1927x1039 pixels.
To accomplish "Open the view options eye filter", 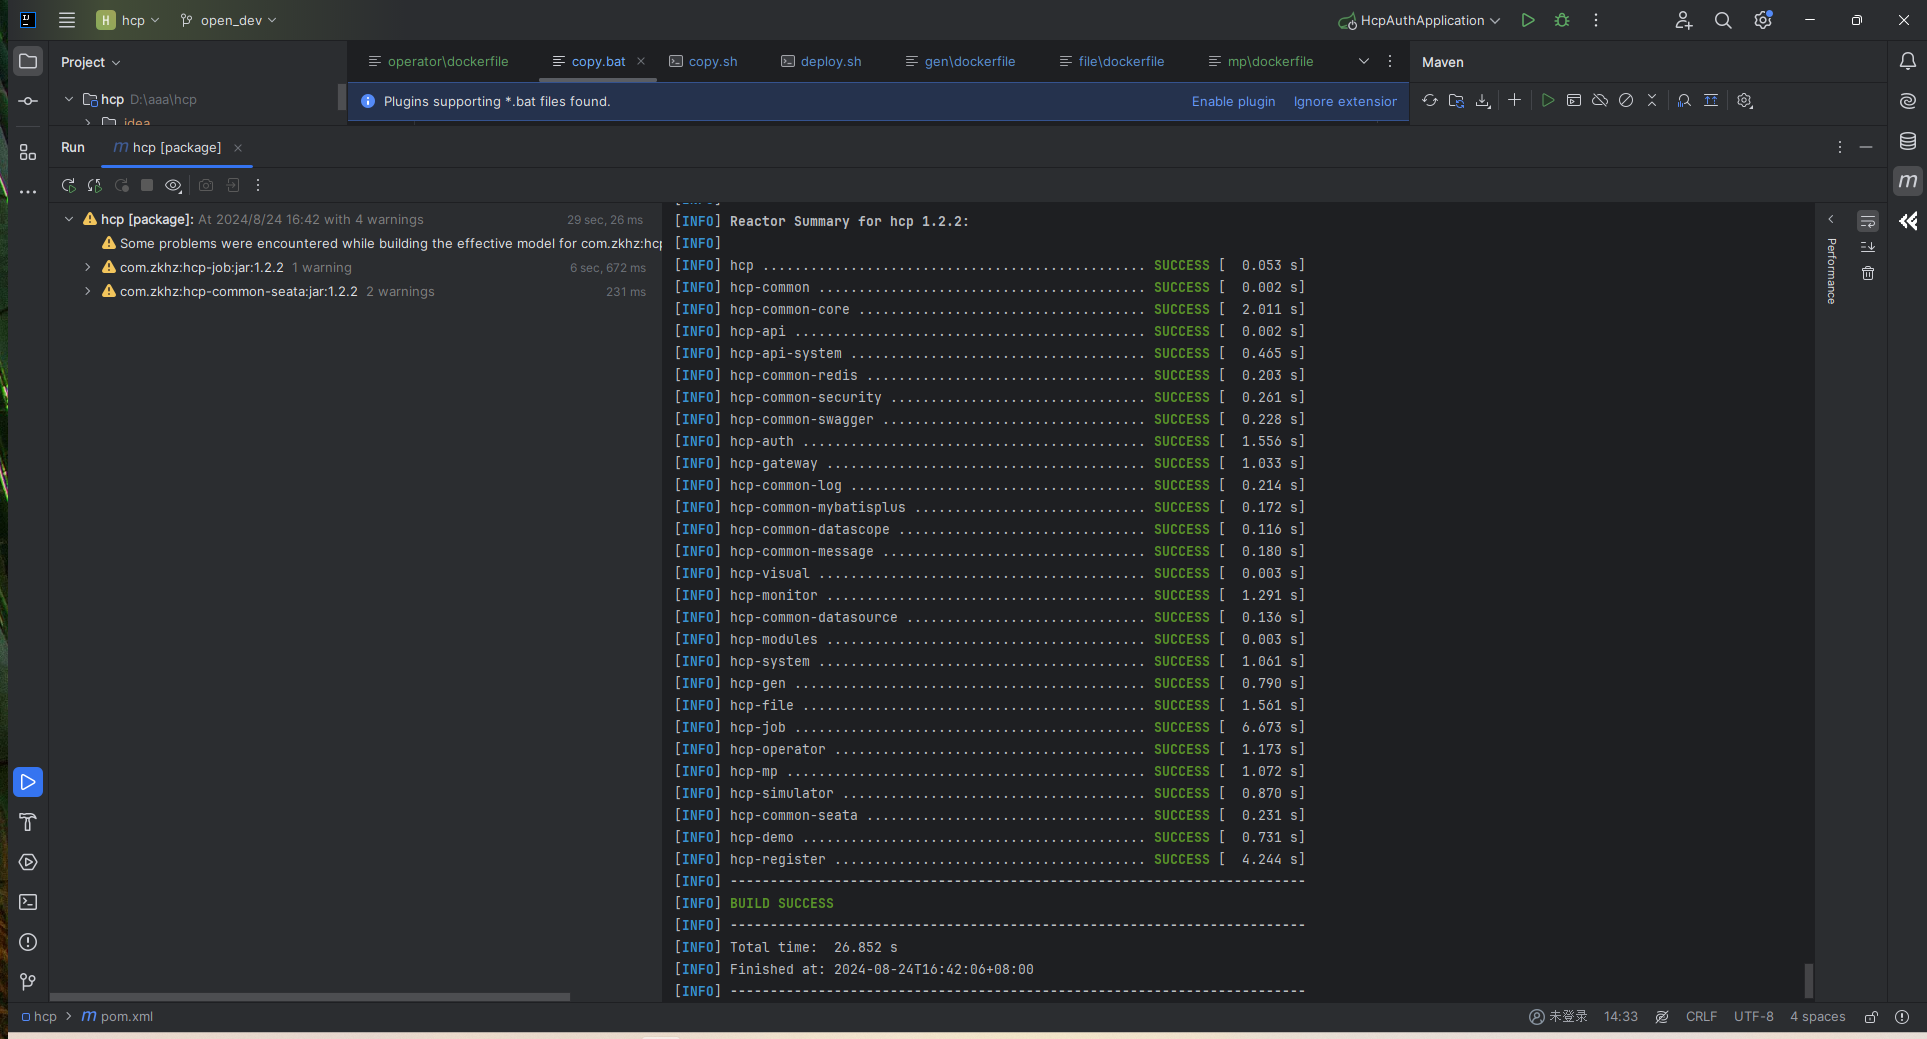I will point(173,185).
